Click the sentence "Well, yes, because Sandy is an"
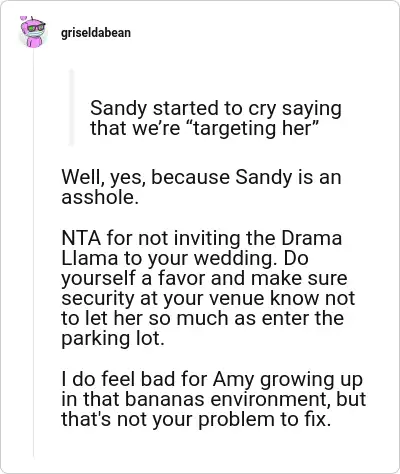Screen dimensions: 400x474 coord(201,177)
